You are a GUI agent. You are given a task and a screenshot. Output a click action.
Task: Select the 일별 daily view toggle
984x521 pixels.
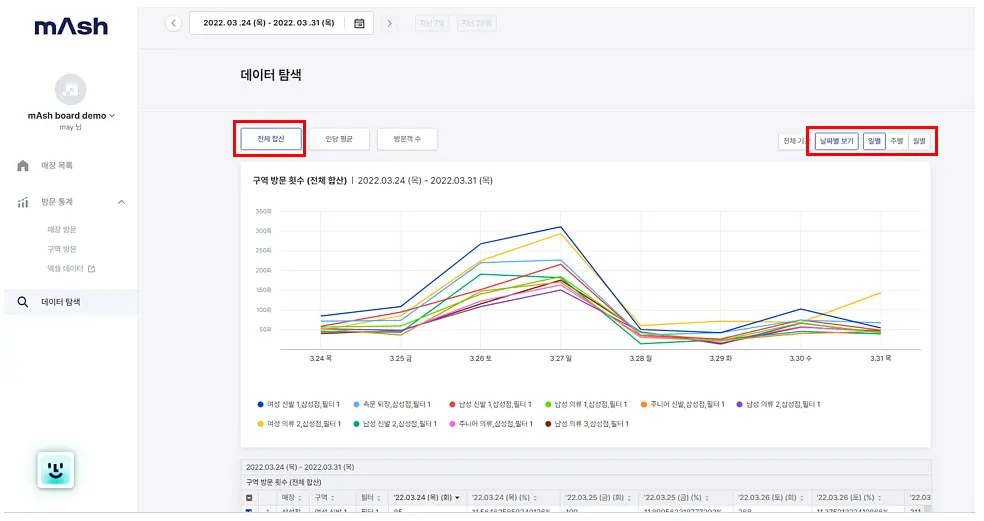(874, 141)
